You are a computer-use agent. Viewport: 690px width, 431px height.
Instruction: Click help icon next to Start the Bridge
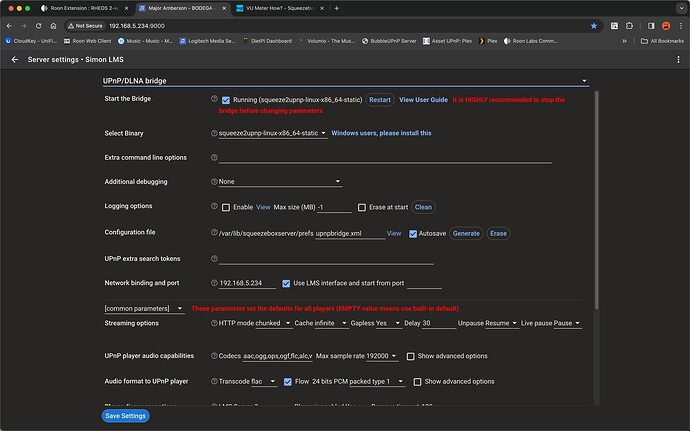tap(214, 99)
